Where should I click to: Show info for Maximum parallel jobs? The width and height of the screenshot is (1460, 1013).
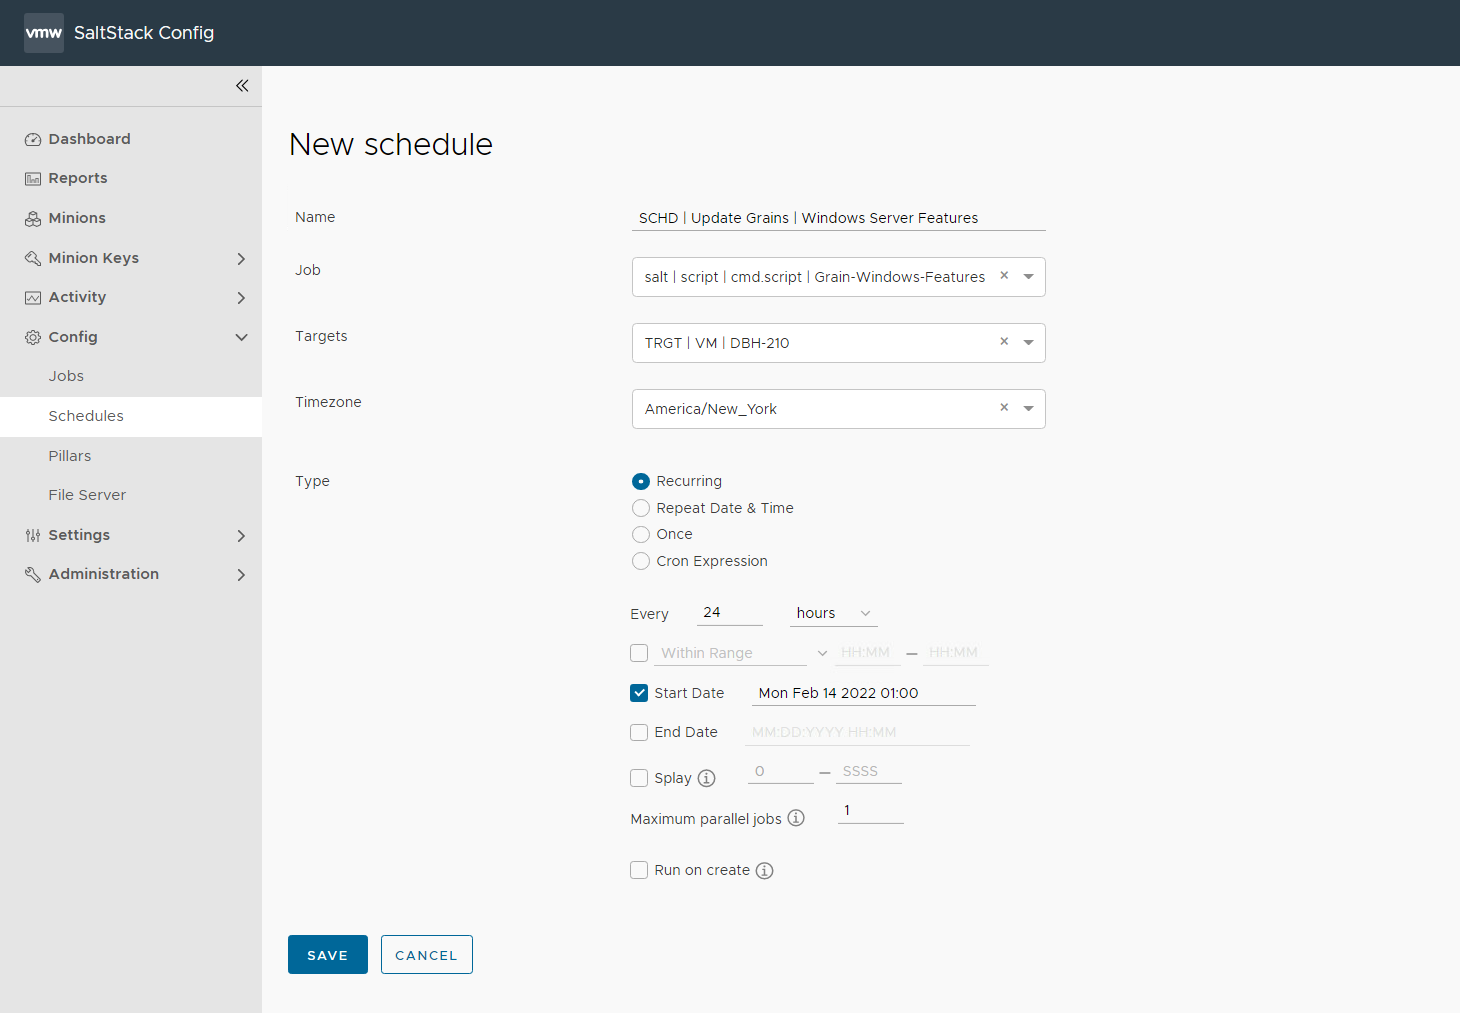(796, 818)
